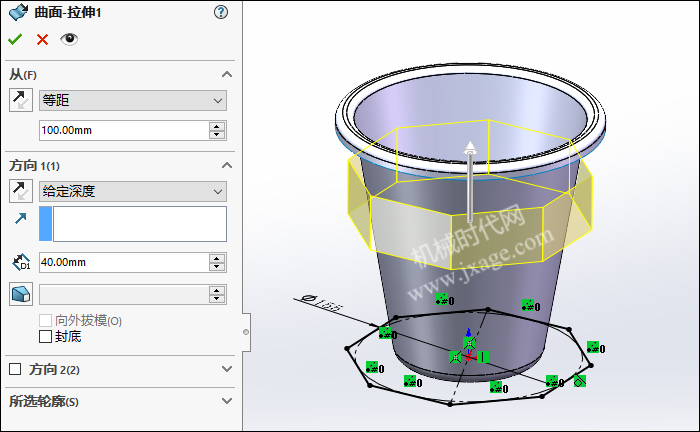
Task: Toggle the 向外拔模 checkbox
Action: point(46,320)
